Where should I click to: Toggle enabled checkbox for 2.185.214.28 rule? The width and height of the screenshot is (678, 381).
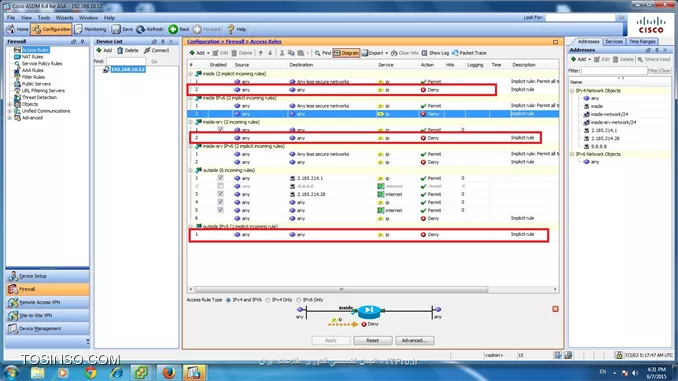pos(221,194)
